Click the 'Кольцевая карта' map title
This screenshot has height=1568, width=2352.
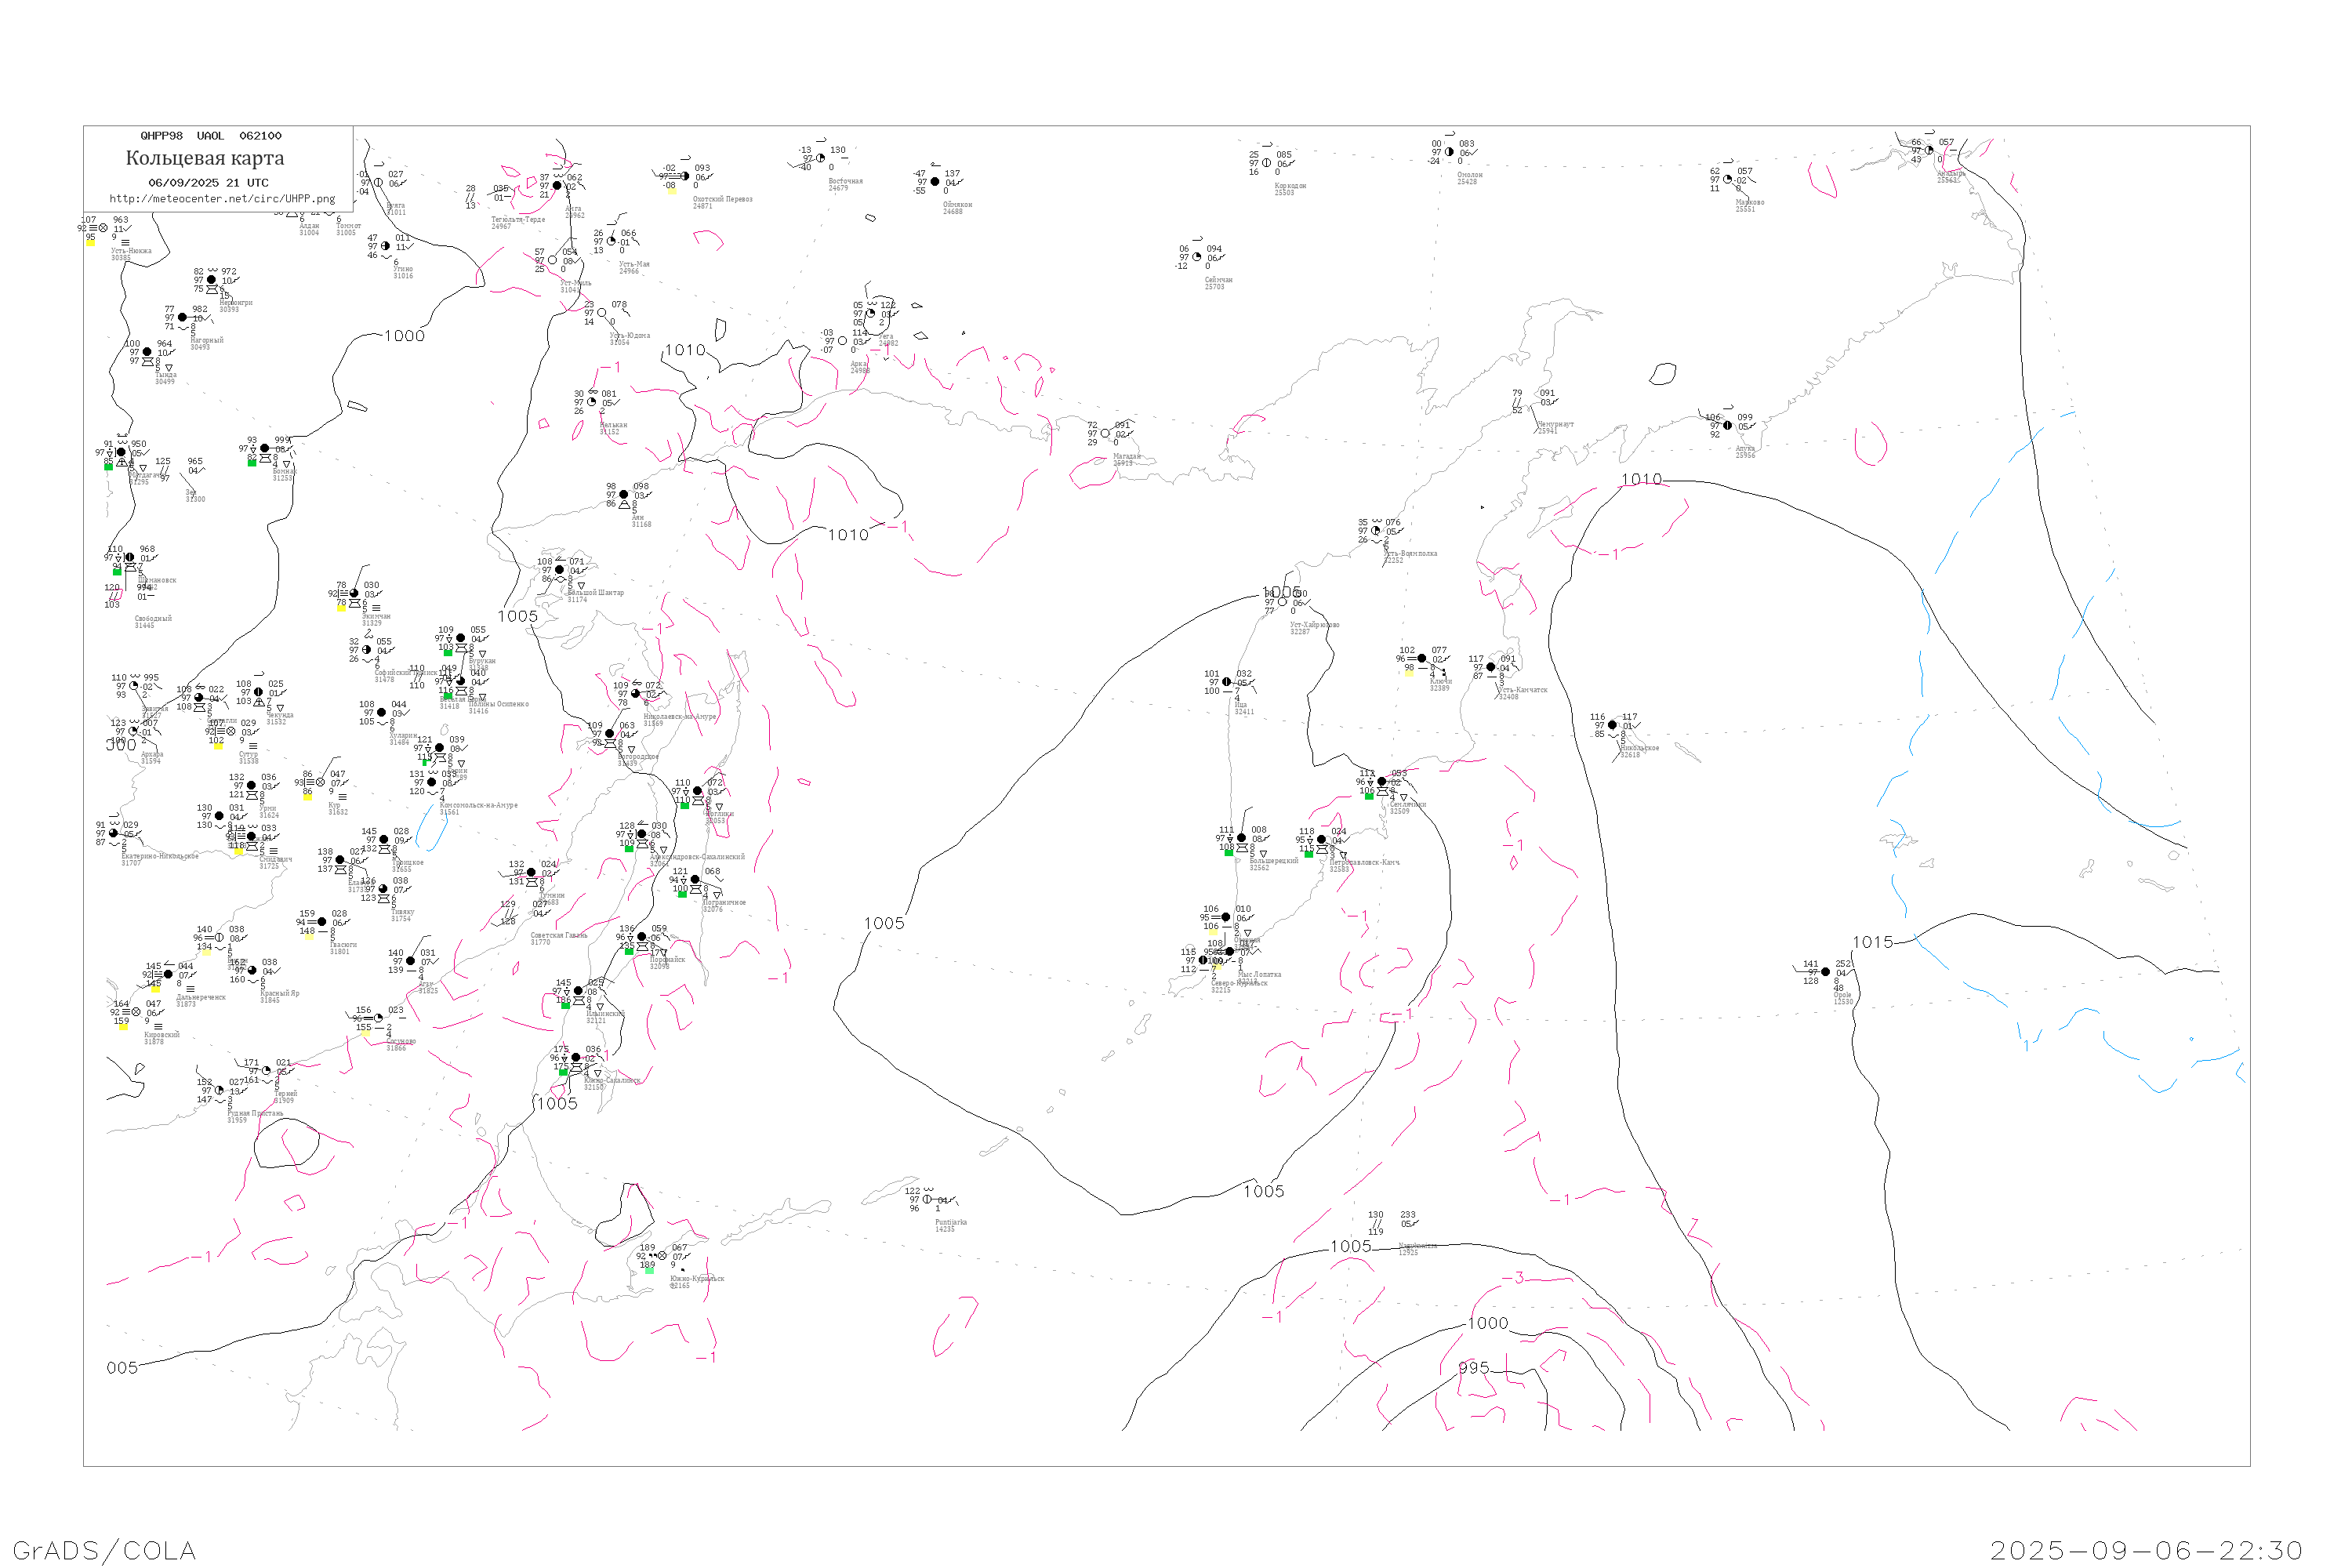[x=205, y=158]
